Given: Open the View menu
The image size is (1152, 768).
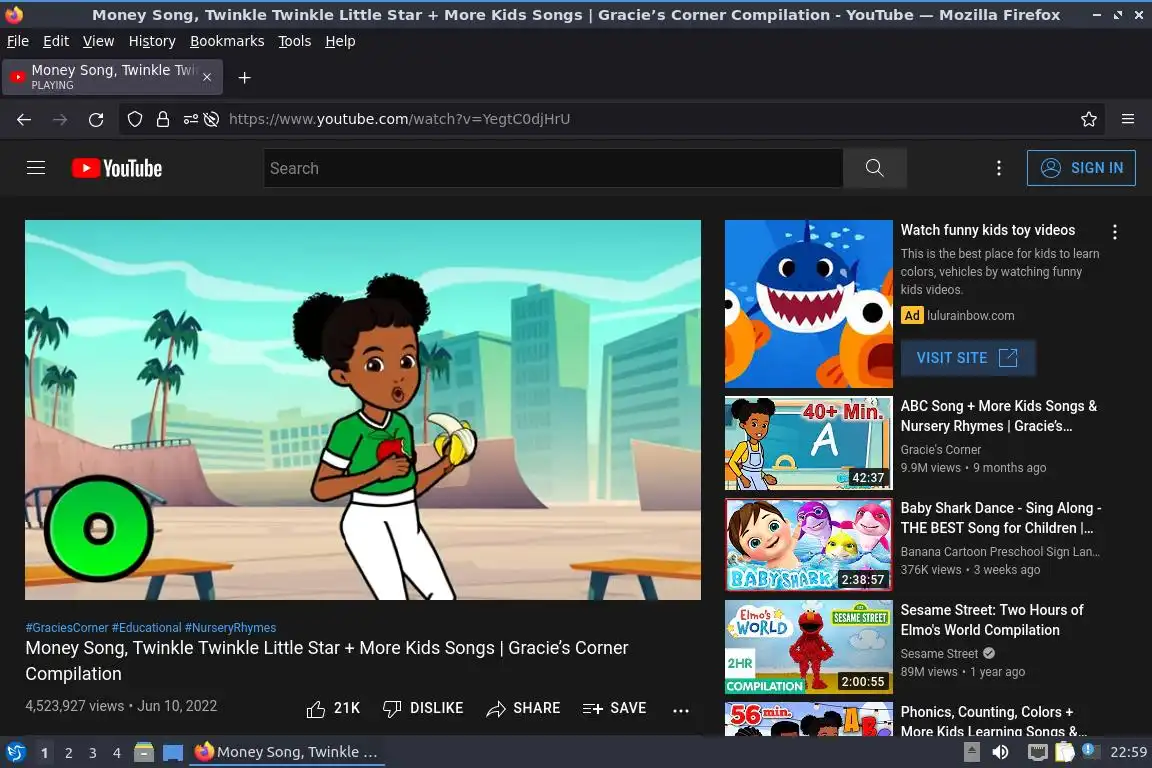Looking at the screenshot, I should (x=98, y=41).
